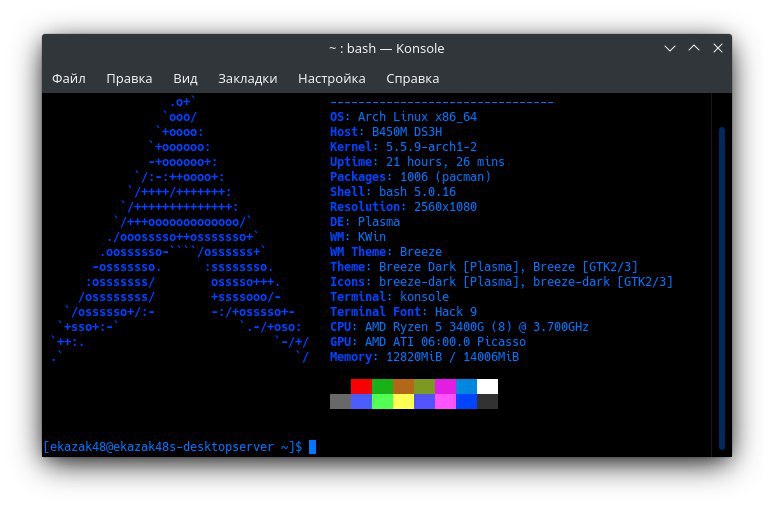Screen dimensions: 774x507
Task: Click the yellow color block
Action: tap(403, 401)
